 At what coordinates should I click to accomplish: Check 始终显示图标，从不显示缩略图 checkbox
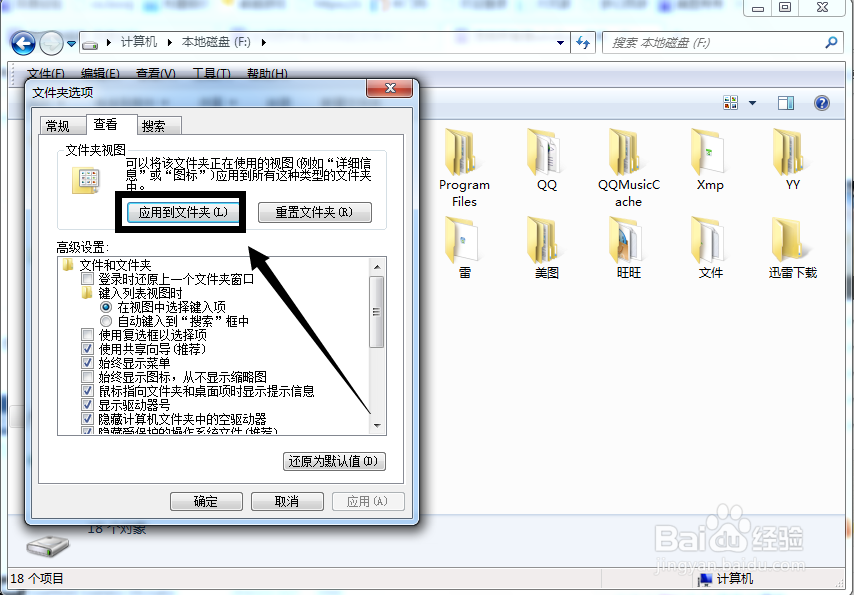(87, 377)
